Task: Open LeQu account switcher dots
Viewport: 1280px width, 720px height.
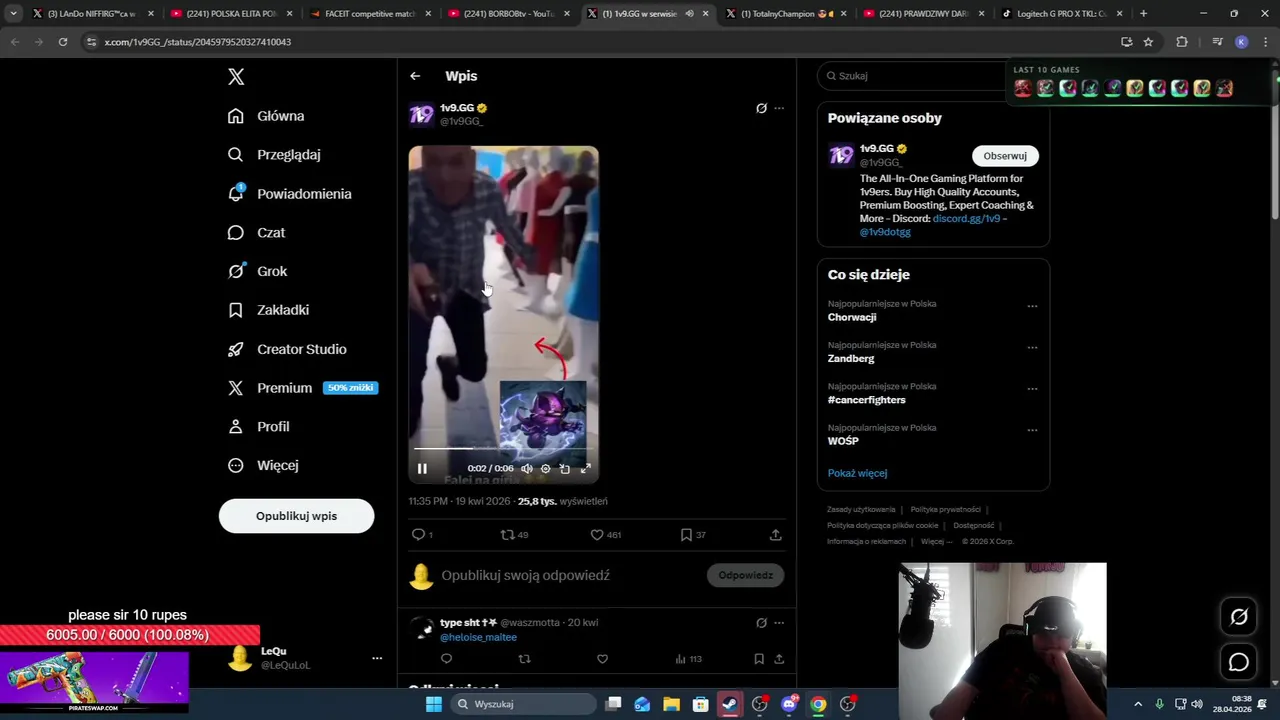Action: (x=377, y=658)
